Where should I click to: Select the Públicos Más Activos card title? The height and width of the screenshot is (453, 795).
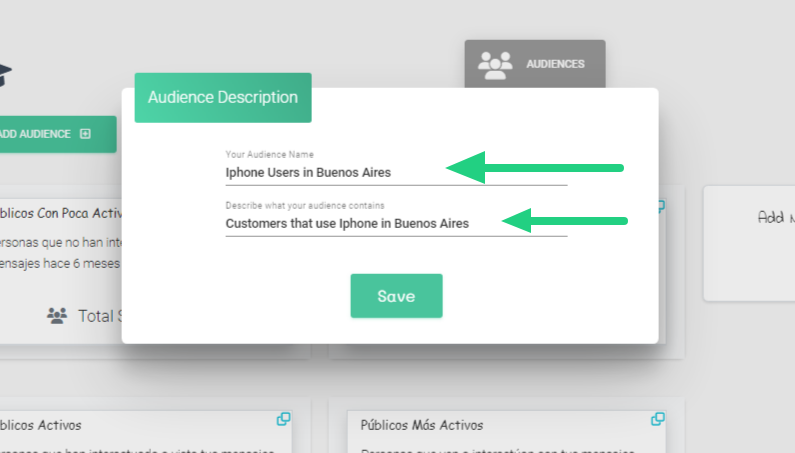(421, 425)
